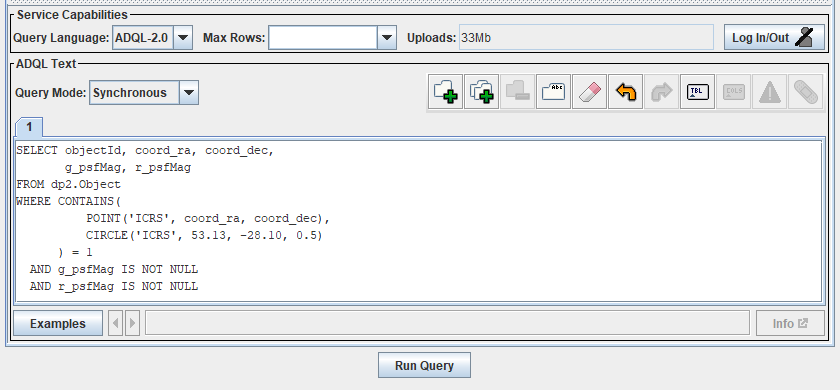840x390 pixels.
Task: Go to the previous example arrow
Action: pyautogui.click(x=115, y=324)
